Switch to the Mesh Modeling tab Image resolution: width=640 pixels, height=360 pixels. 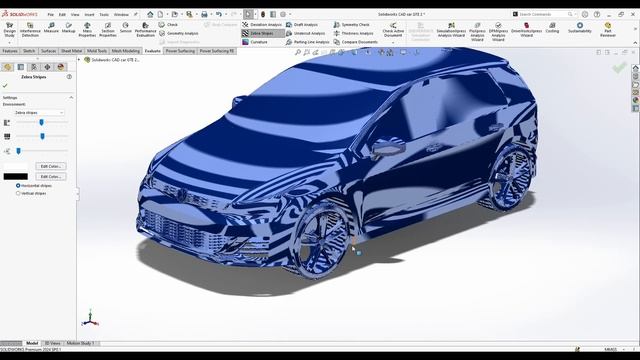click(x=126, y=51)
